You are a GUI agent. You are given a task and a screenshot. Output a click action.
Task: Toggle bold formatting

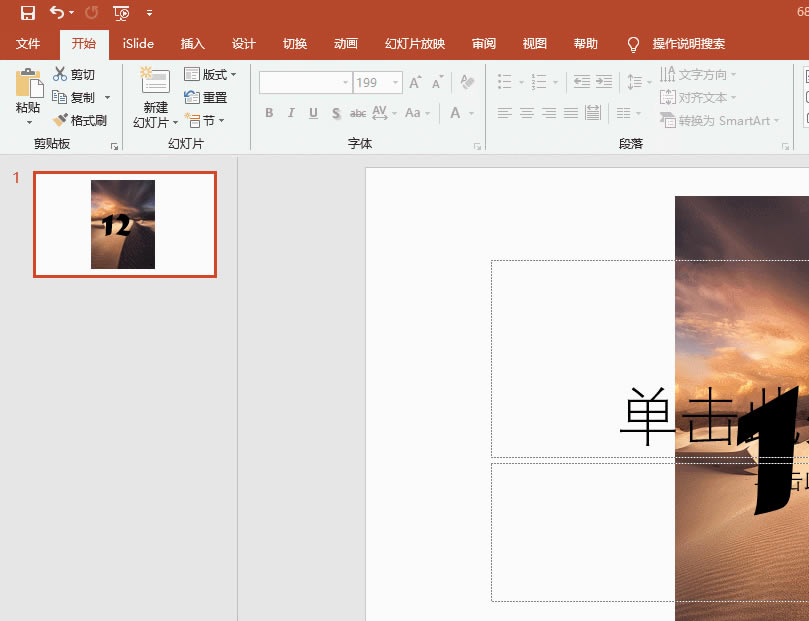tap(269, 113)
